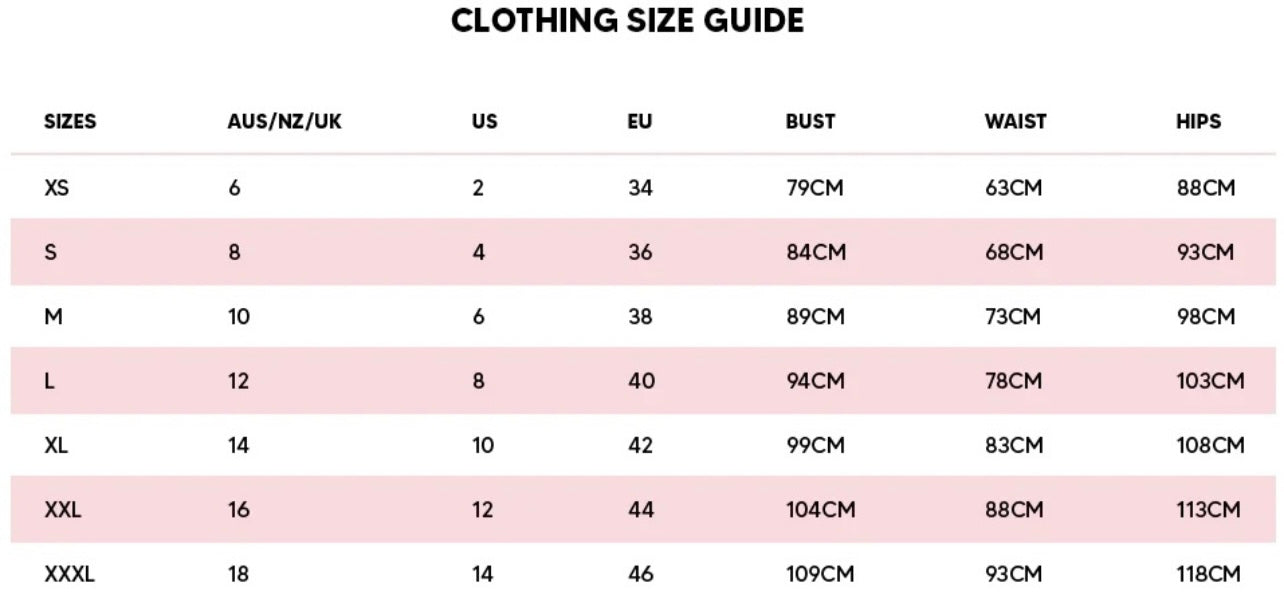The width and height of the screenshot is (1284, 609).
Task: Click the 79CM bust measurement
Action: (x=815, y=187)
